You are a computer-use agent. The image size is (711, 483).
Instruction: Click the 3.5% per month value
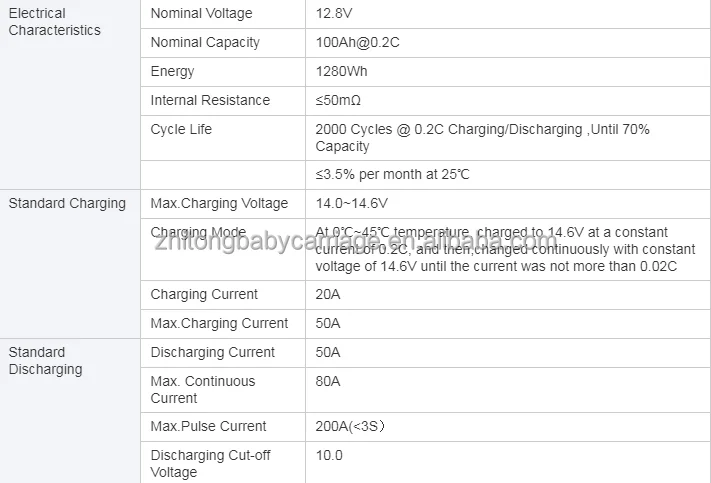coord(392,175)
